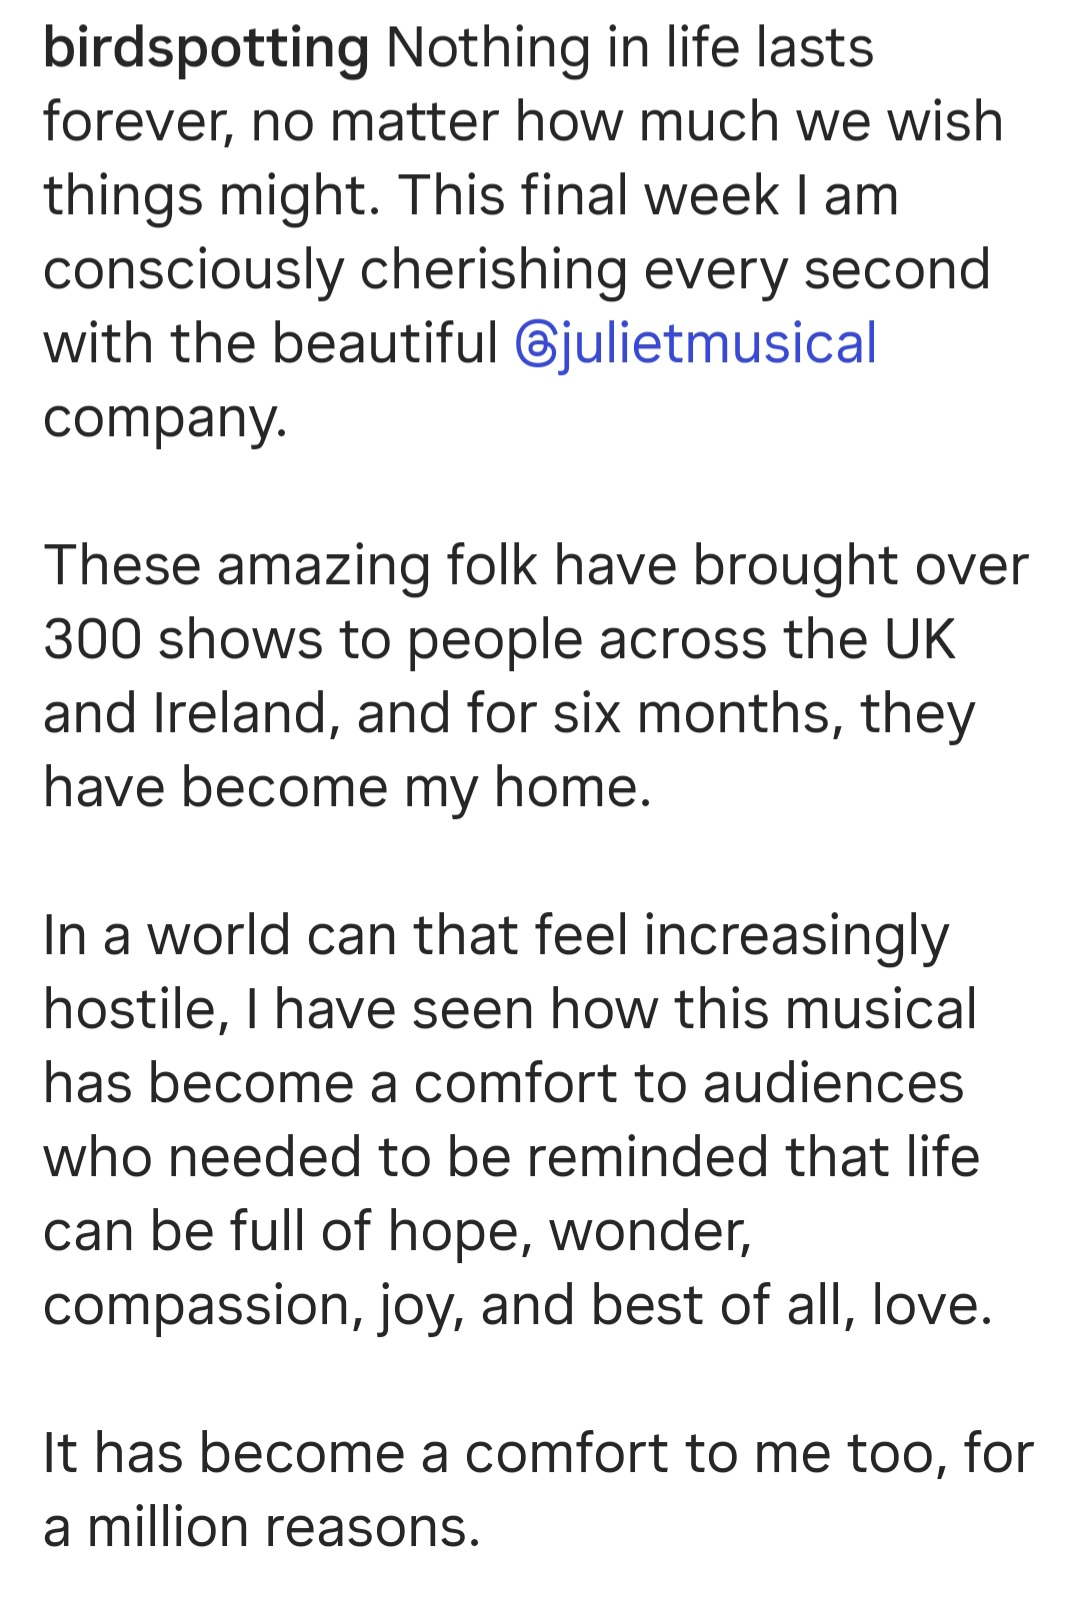Click the "compassion, joy, and best of all" line
This screenshot has height=1617, width=1080.
click(518, 1306)
